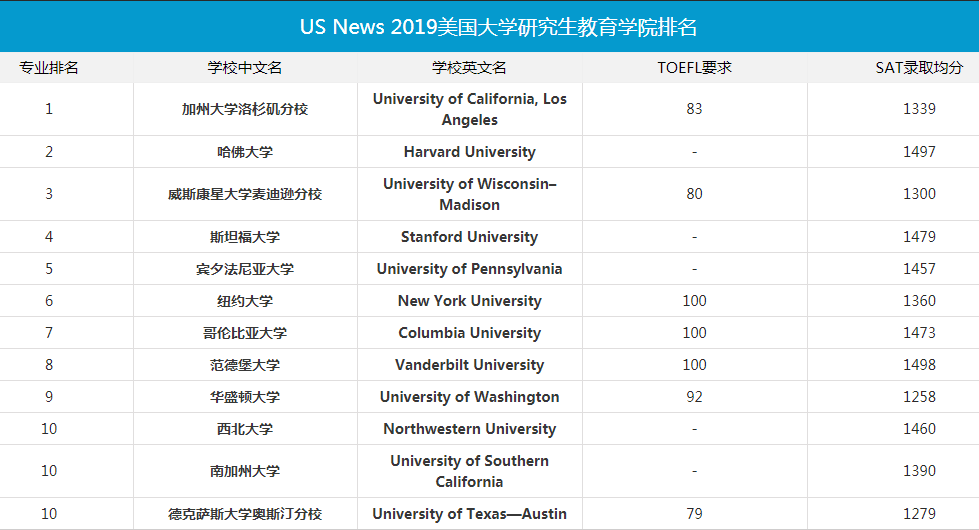Click SAT score 1479
The width and height of the screenshot is (979, 530).
coord(919,237)
